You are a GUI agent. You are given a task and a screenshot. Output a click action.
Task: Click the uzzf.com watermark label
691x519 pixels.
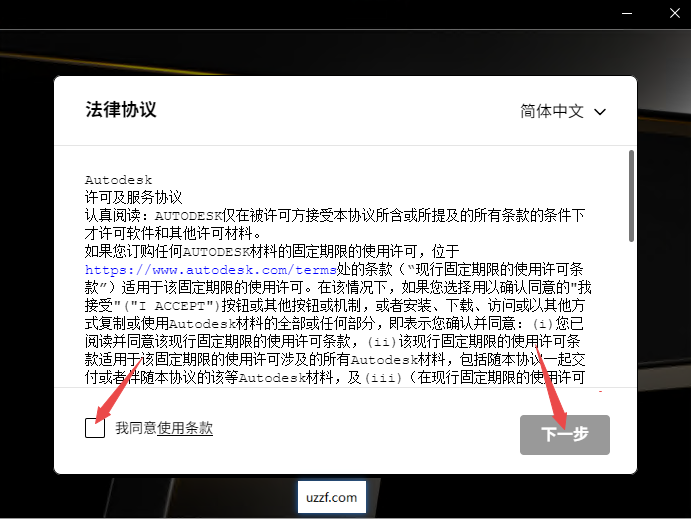[331, 497]
